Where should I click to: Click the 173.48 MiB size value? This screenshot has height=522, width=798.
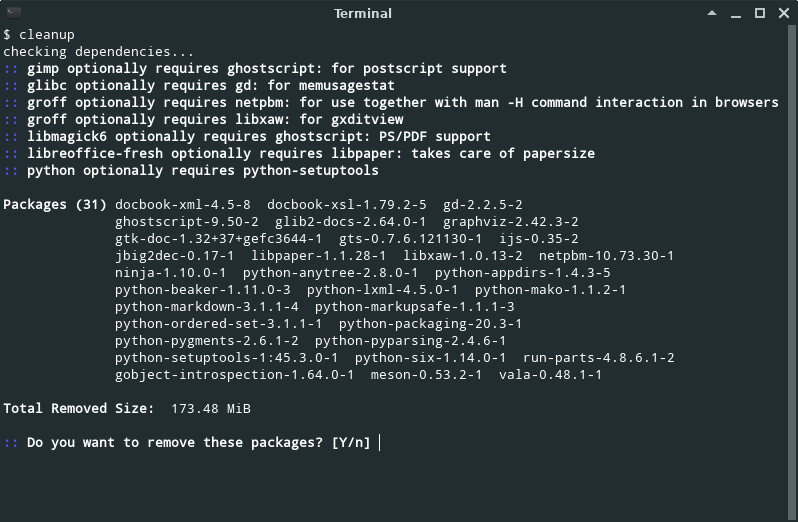[x=211, y=409]
